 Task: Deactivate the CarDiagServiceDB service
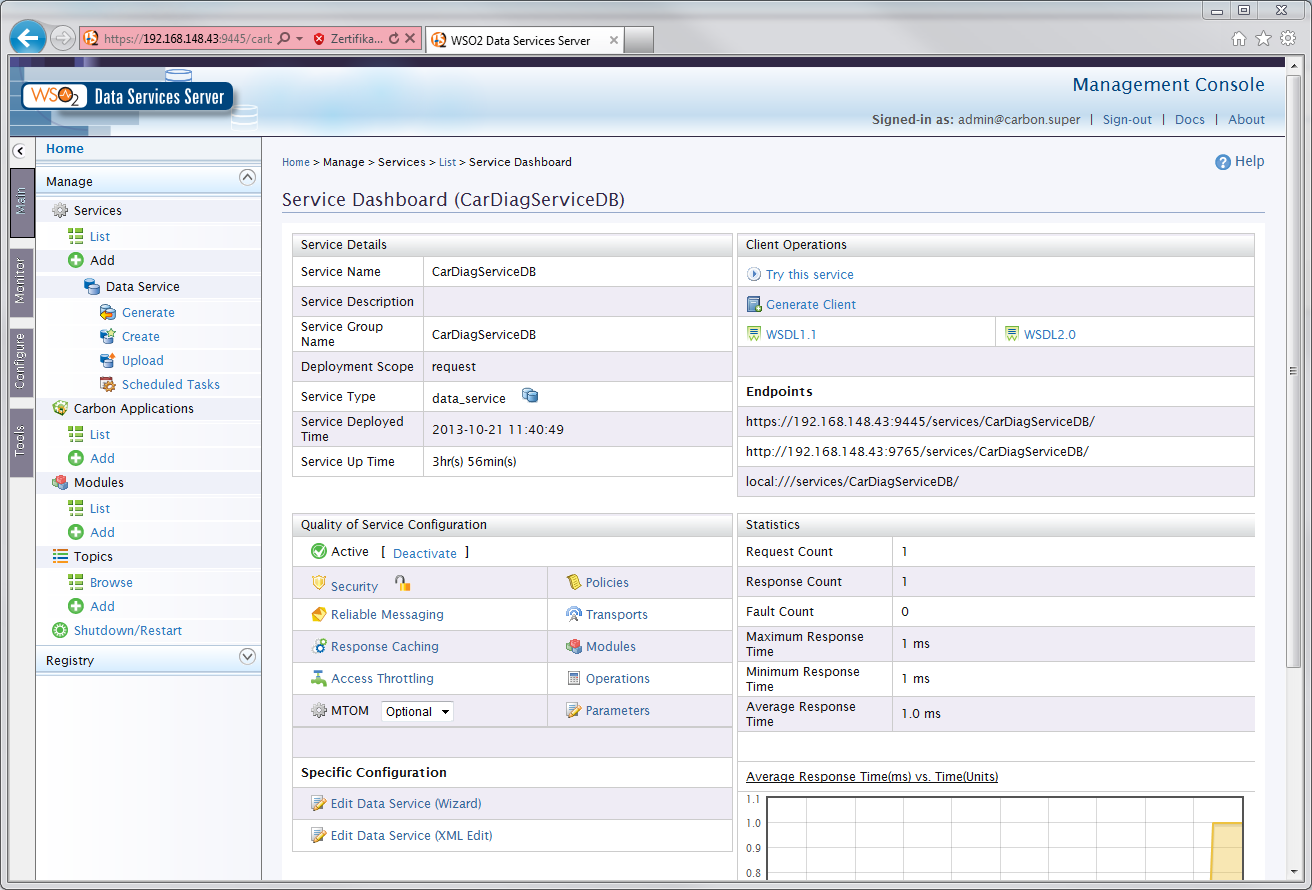[424, 553]
